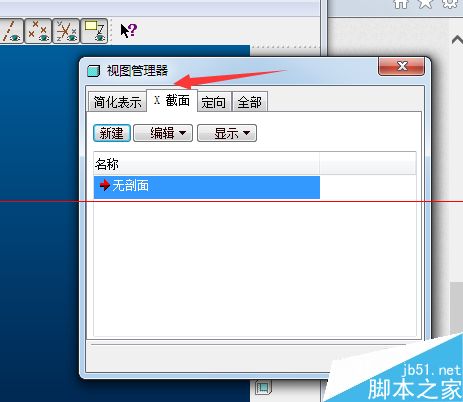
Task: Close the 视图管理器 dialog
Action: [x=401, y=66]
